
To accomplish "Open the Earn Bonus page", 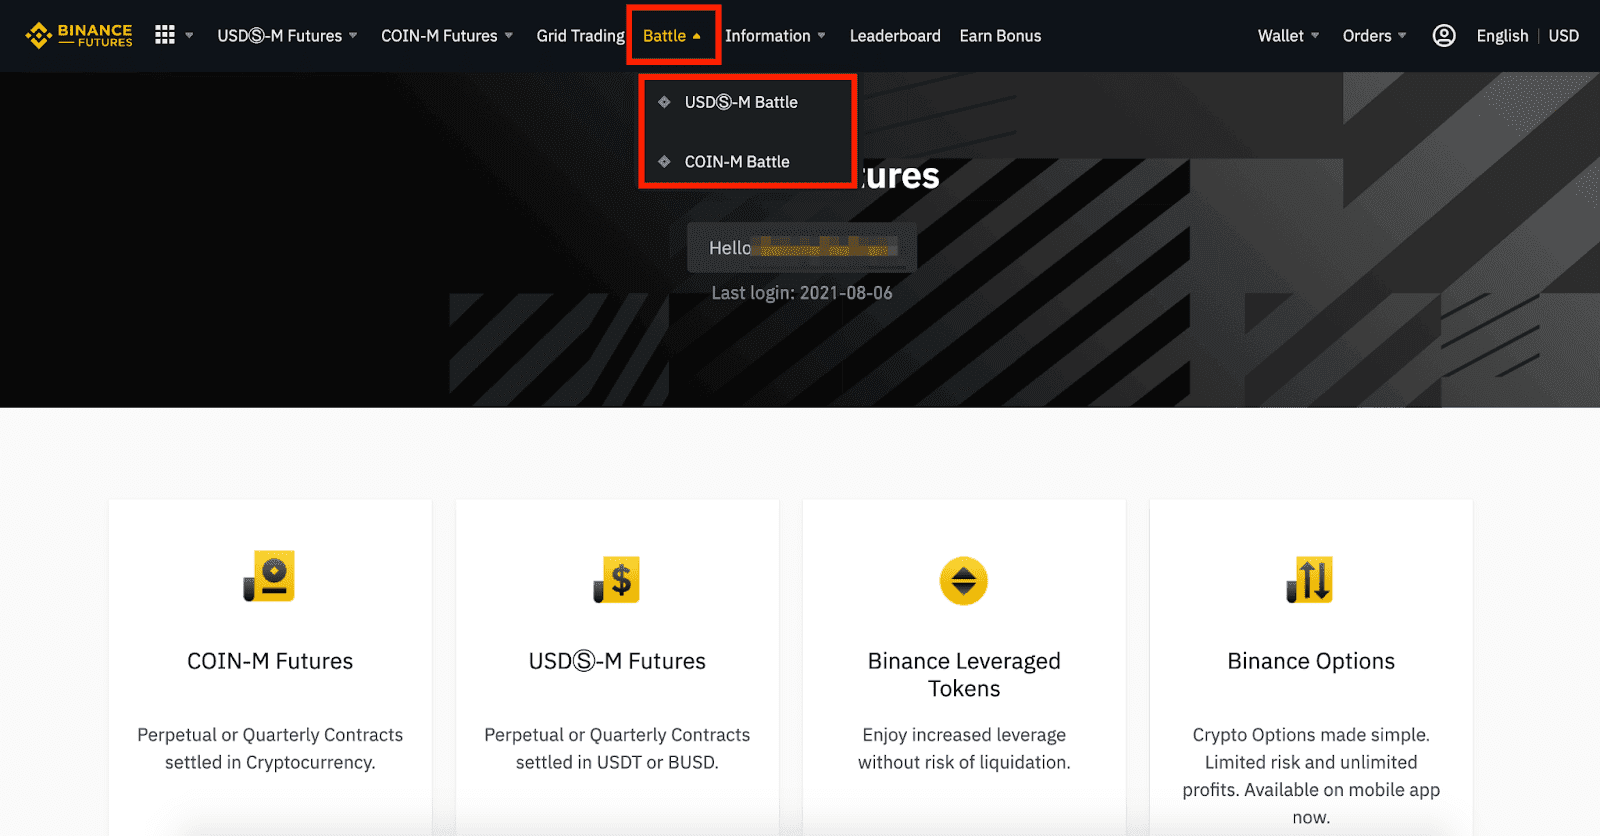I will (1000, 36).
